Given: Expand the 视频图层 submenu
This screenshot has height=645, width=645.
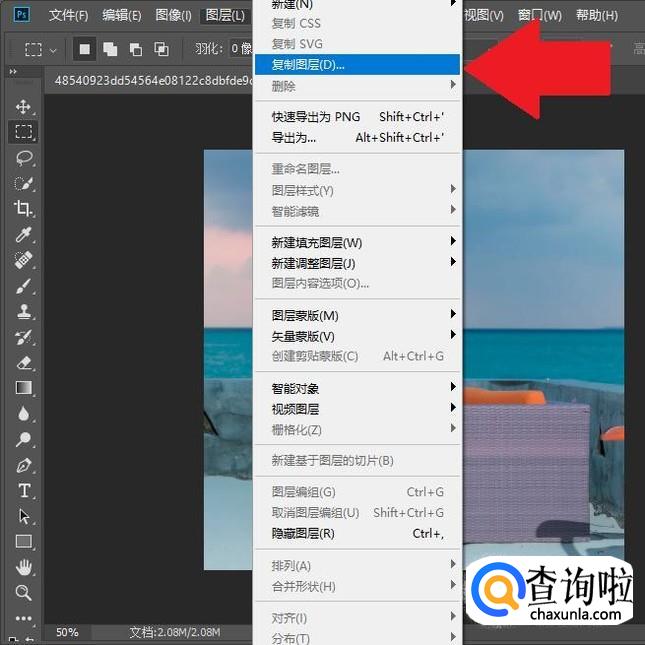Looking at the screenshot, I should [357, 409].
